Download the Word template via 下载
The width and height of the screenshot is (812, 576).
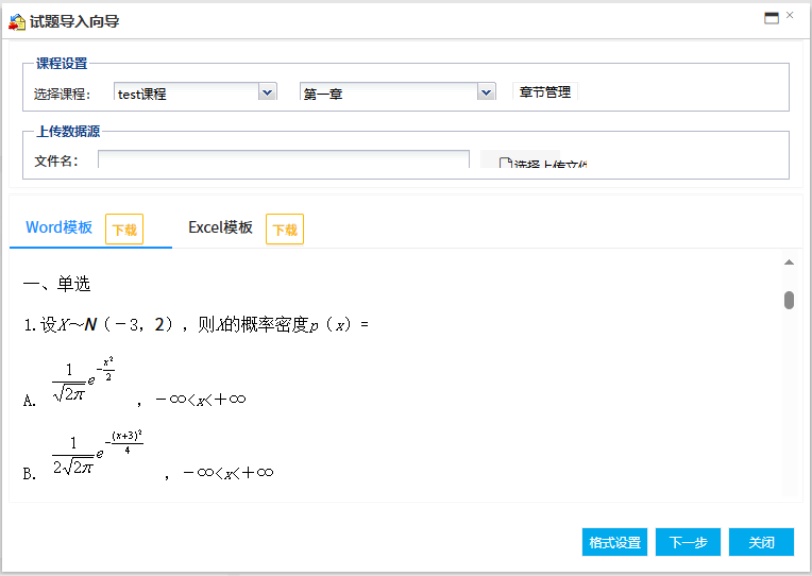(x=124, y=229)
